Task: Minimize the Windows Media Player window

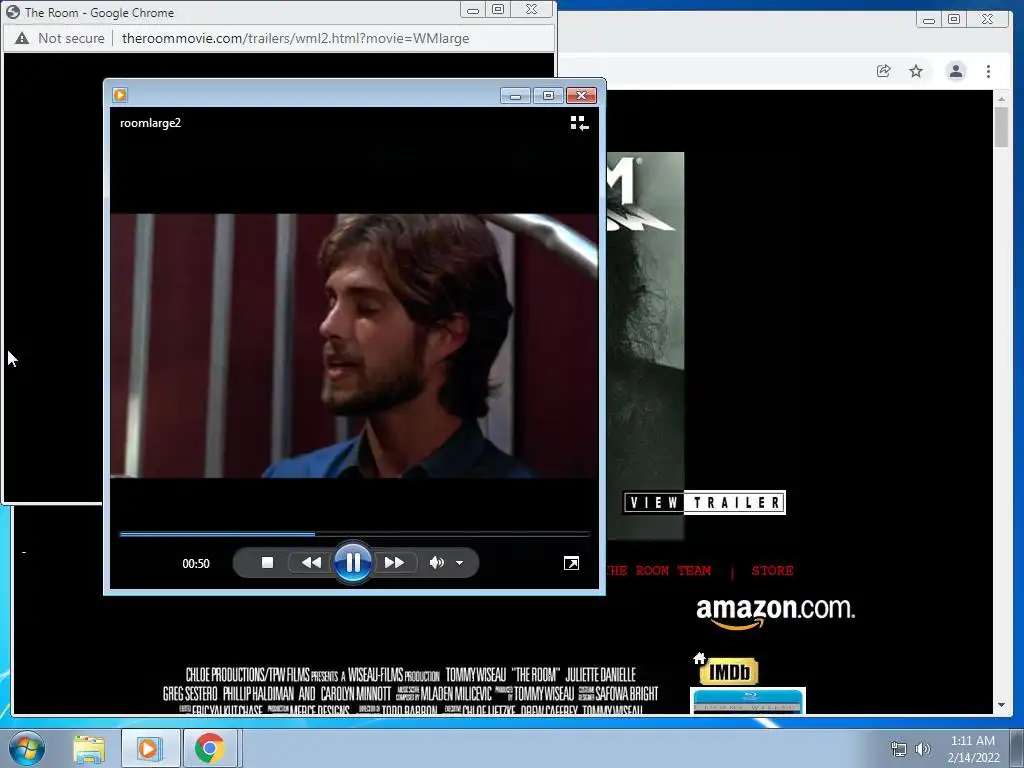Action: (x=515, y=96)
